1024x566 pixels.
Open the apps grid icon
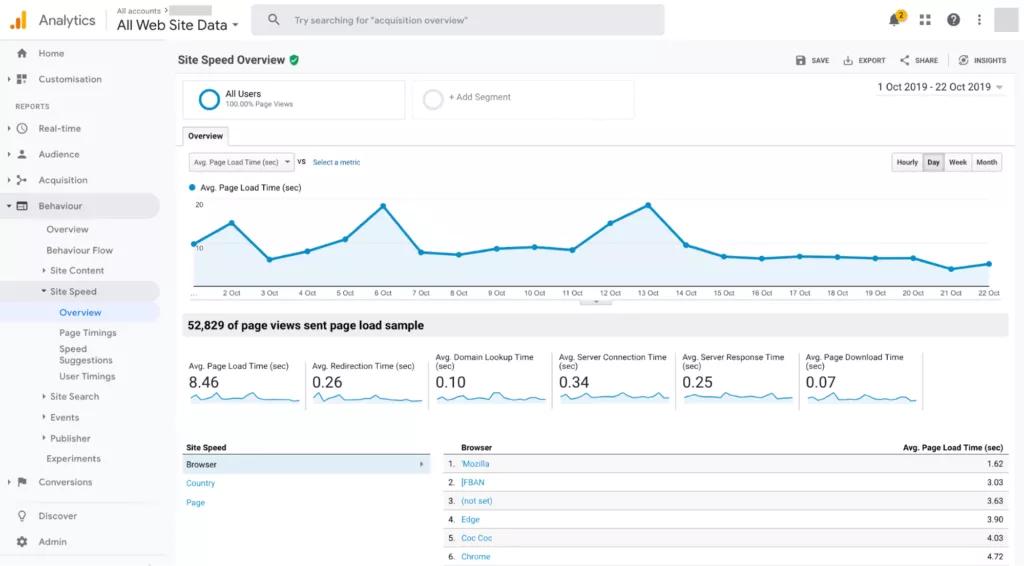click(925, 20)
